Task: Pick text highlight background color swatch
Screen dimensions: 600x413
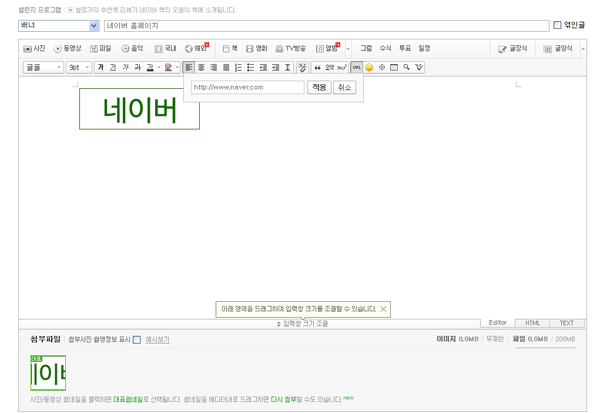Action: click(x=168, y=67)
